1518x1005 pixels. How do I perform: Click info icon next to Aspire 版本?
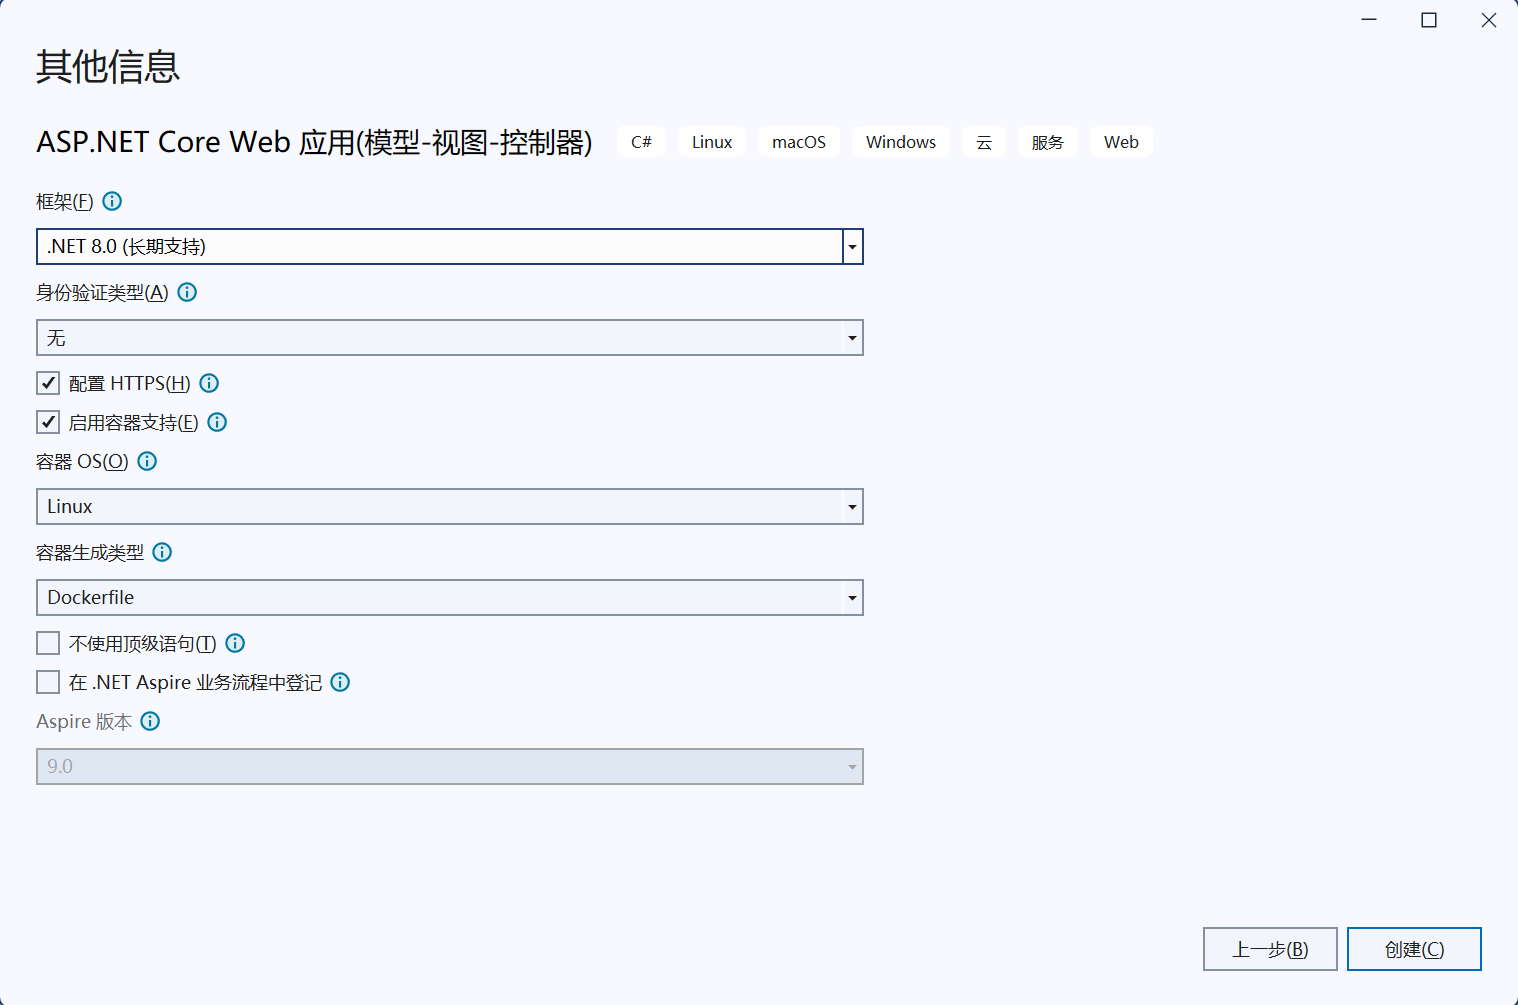[x=150, y=721]
